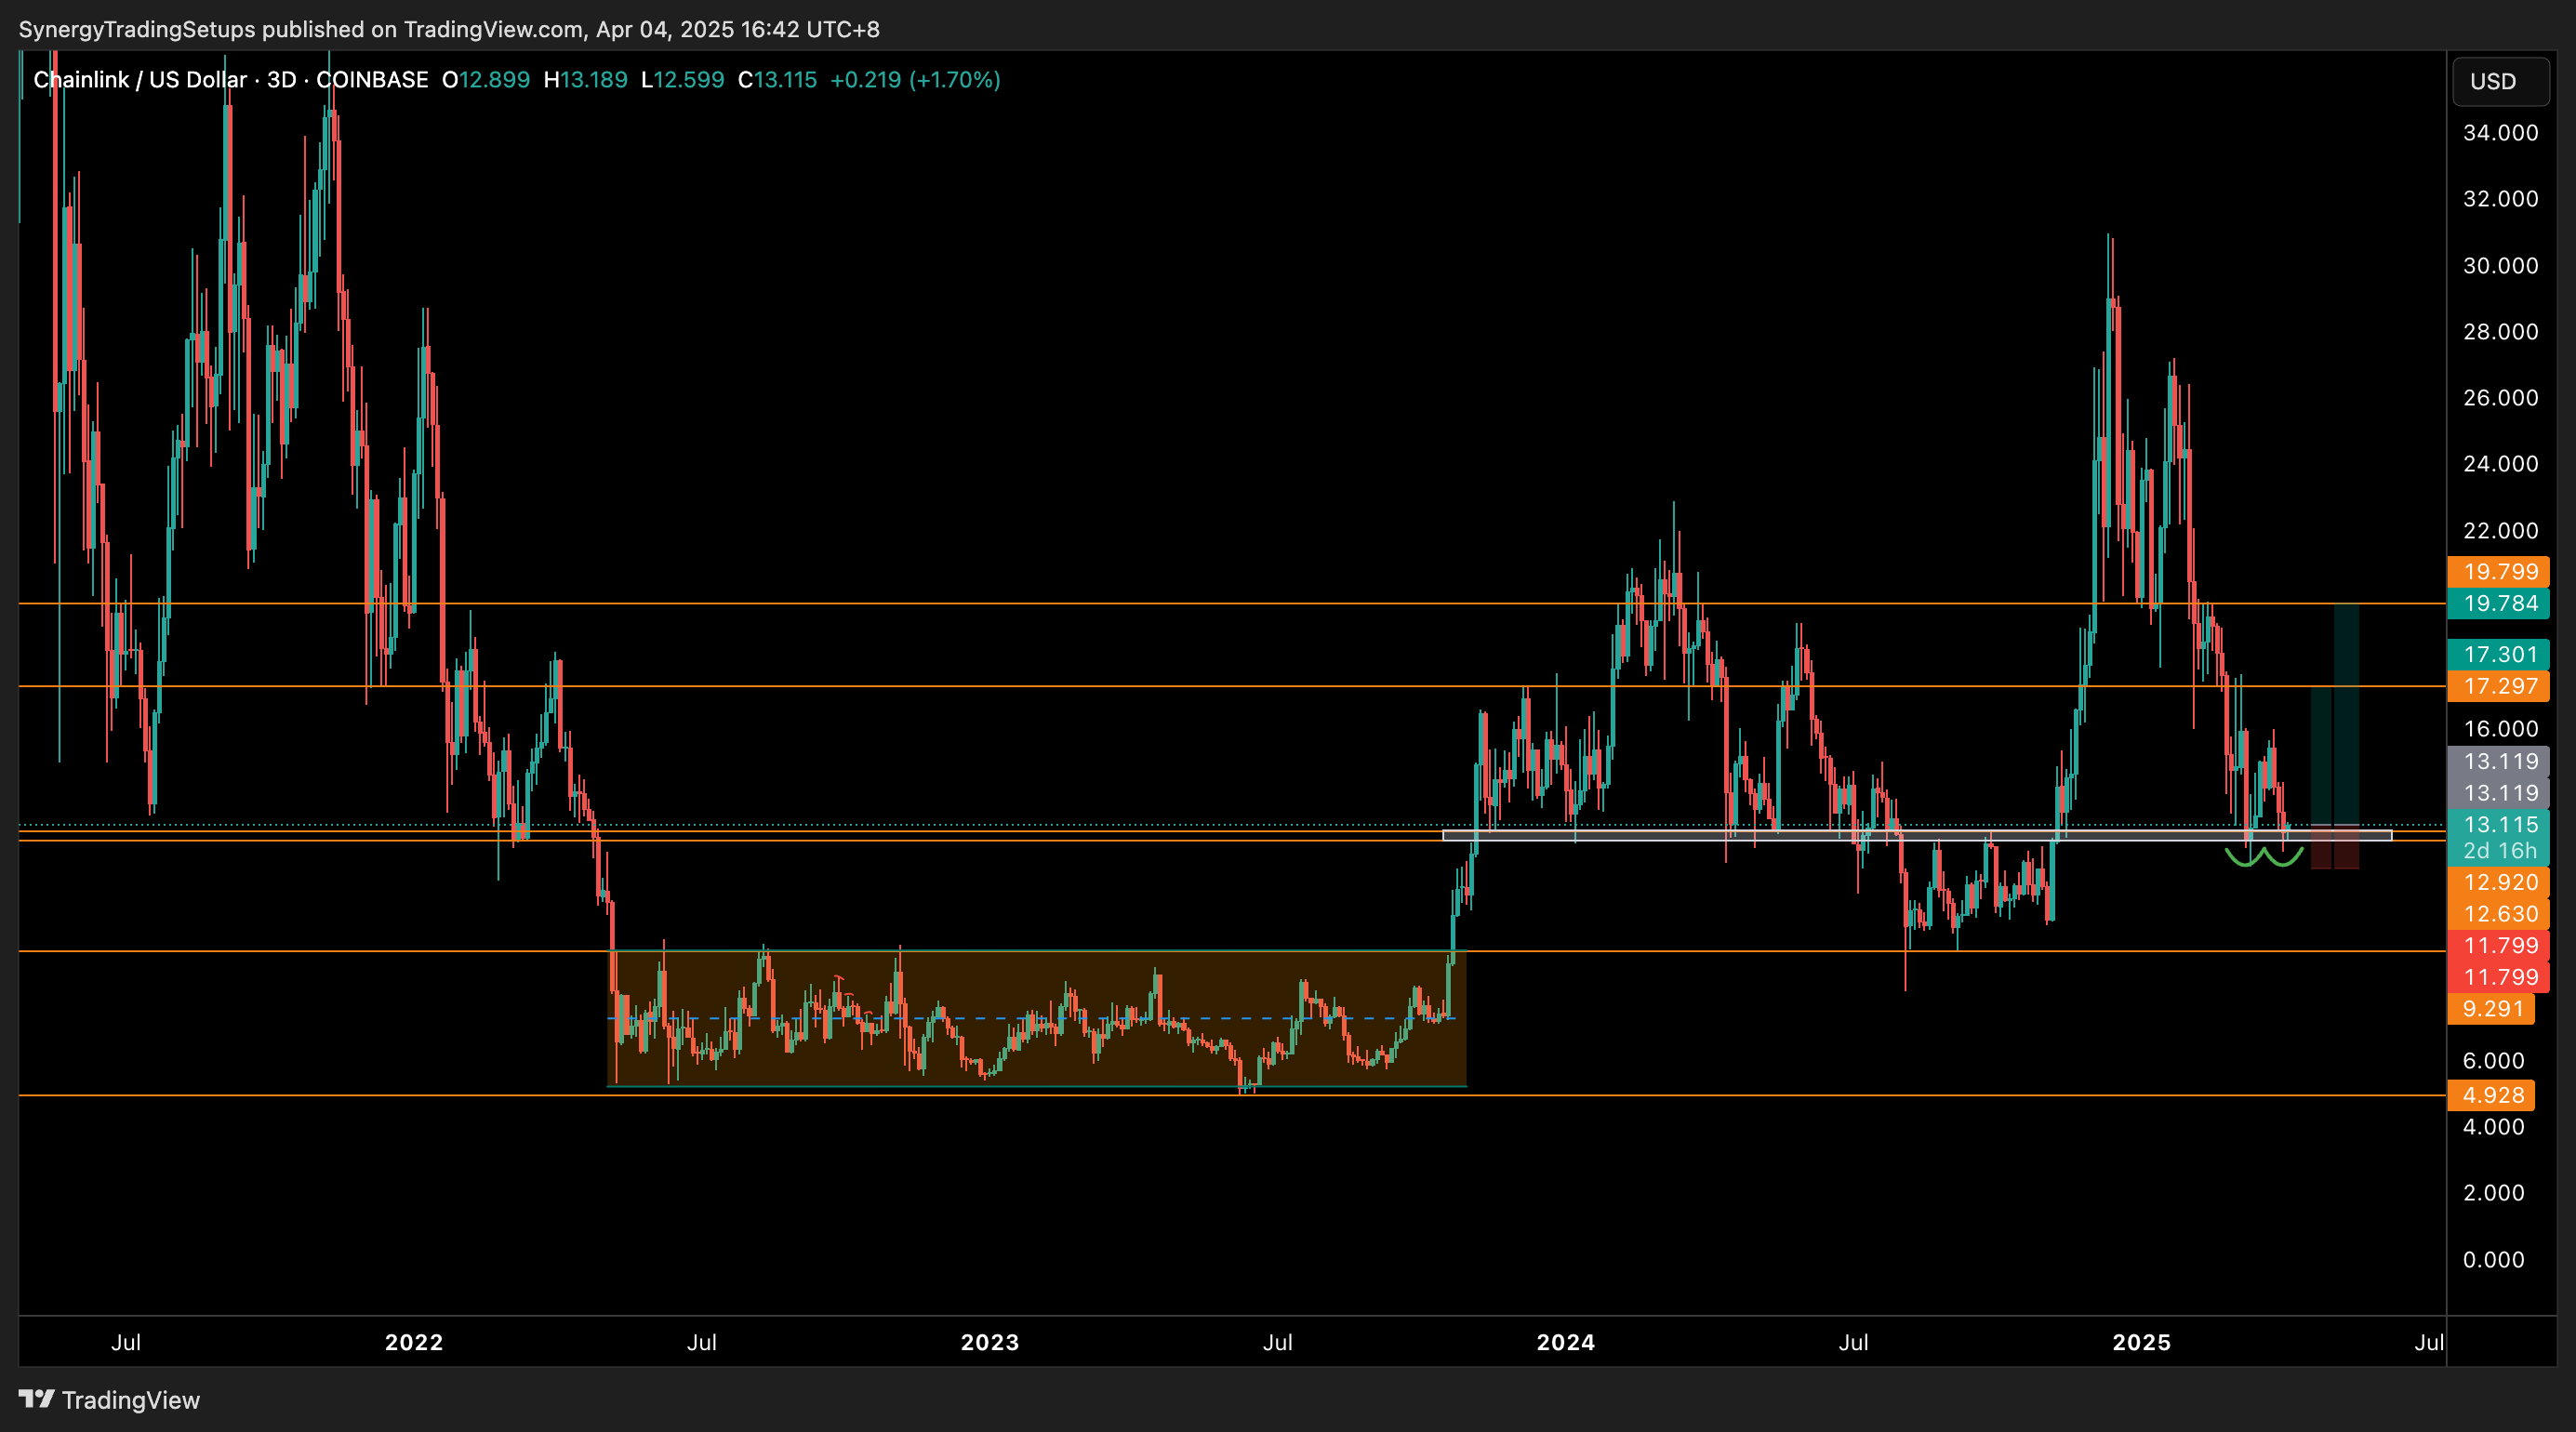
Task: Click the 6.000 price scale value
Action: point(2493,1061)
